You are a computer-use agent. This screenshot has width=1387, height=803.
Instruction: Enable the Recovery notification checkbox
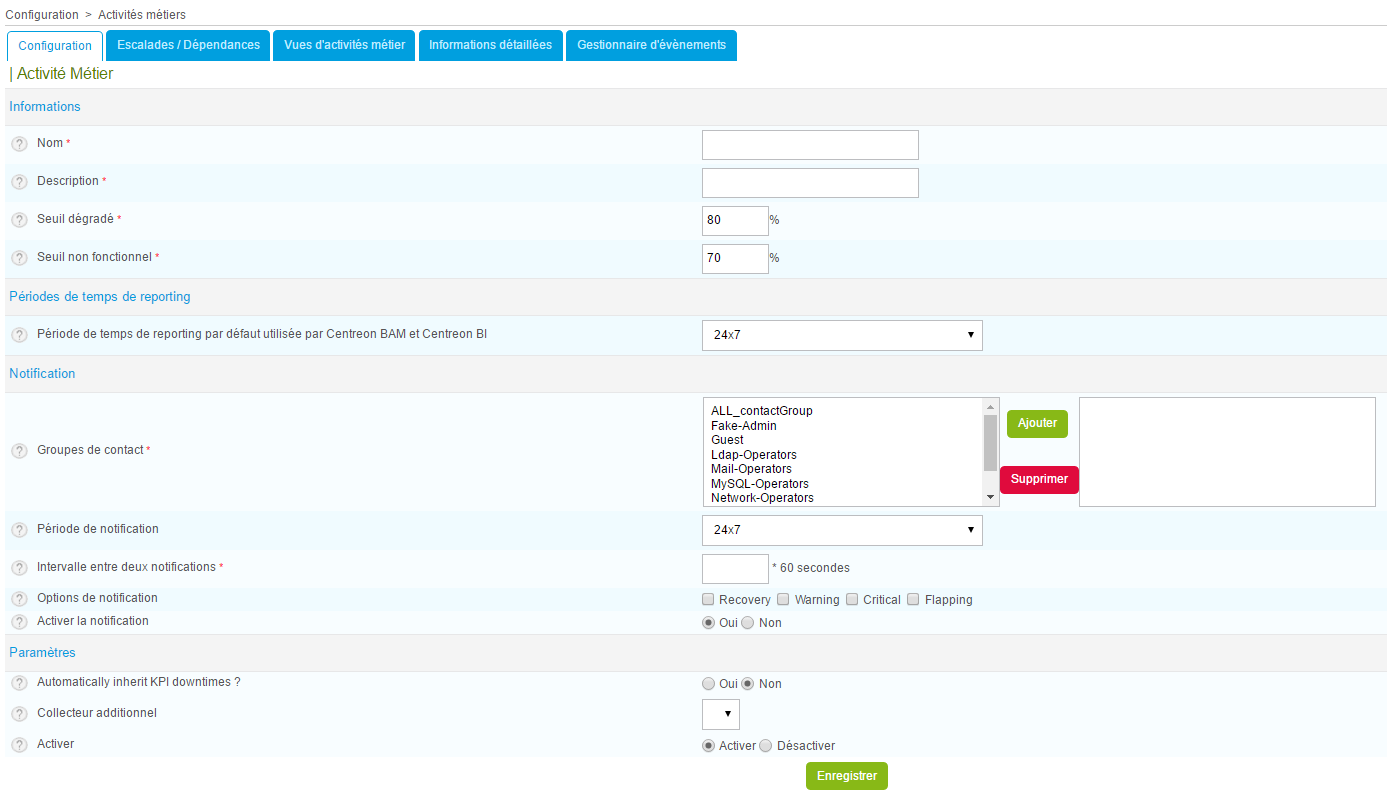click(x=709, y=600)
